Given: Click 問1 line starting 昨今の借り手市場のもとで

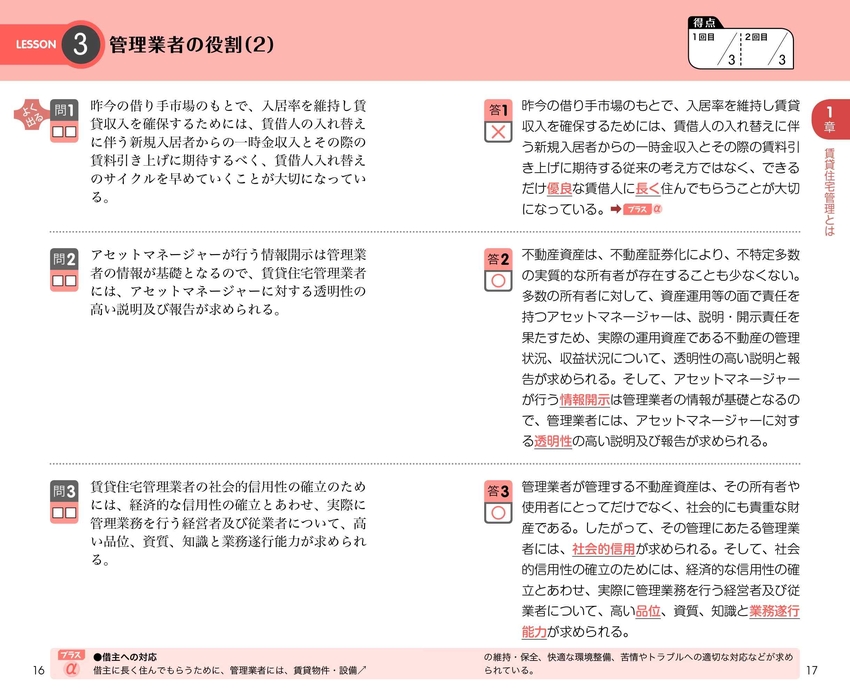Looking at the screenshot, I should click(x=228, y=105).
